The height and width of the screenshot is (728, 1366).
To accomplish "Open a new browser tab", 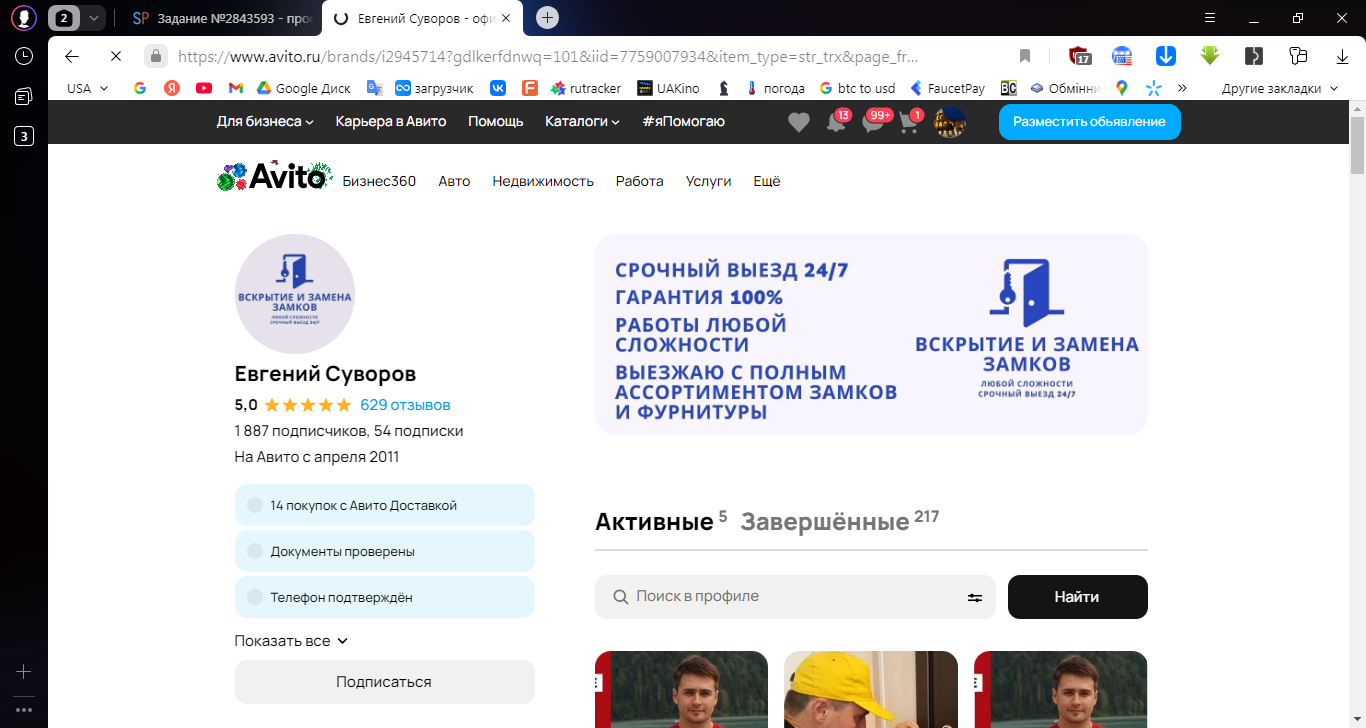I will click(x=547, y=18).
